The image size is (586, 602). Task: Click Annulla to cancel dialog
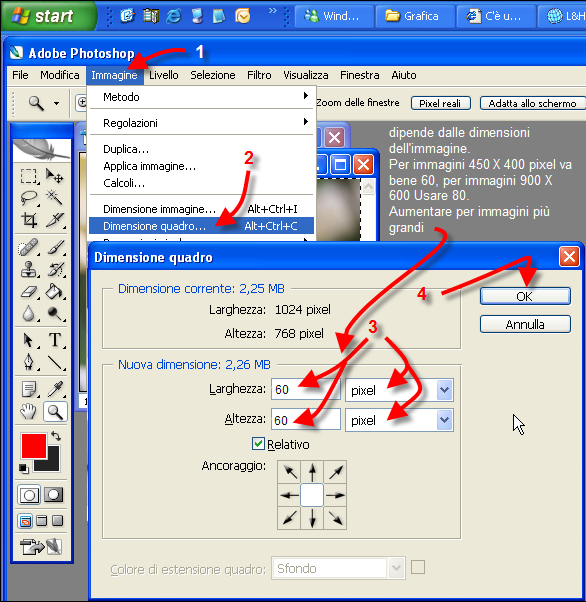pyautogui.click(x=525, y=324)
